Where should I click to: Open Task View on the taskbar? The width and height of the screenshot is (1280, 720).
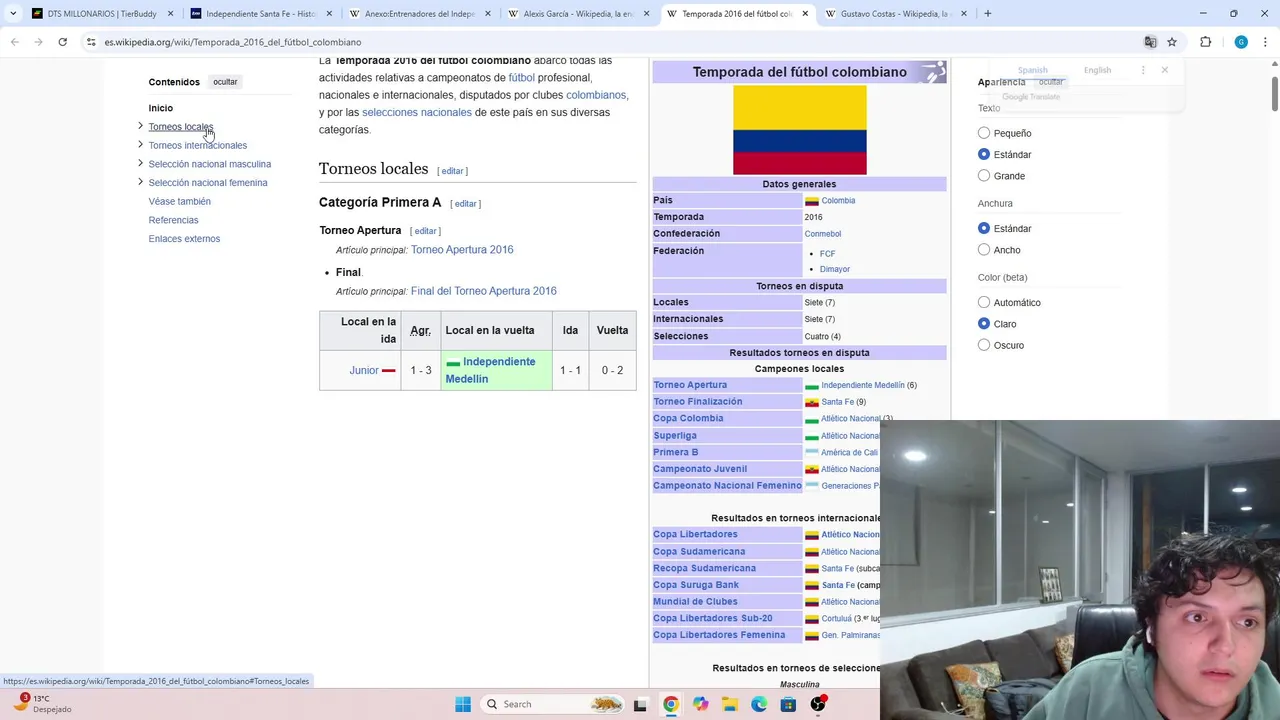[x=640, y=704]
